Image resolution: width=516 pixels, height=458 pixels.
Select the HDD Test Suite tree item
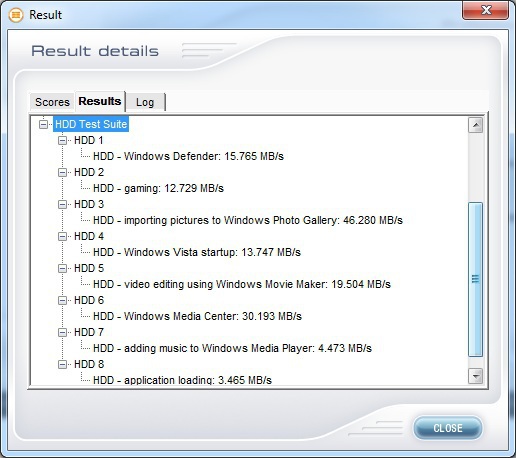[x=91, y=124]
